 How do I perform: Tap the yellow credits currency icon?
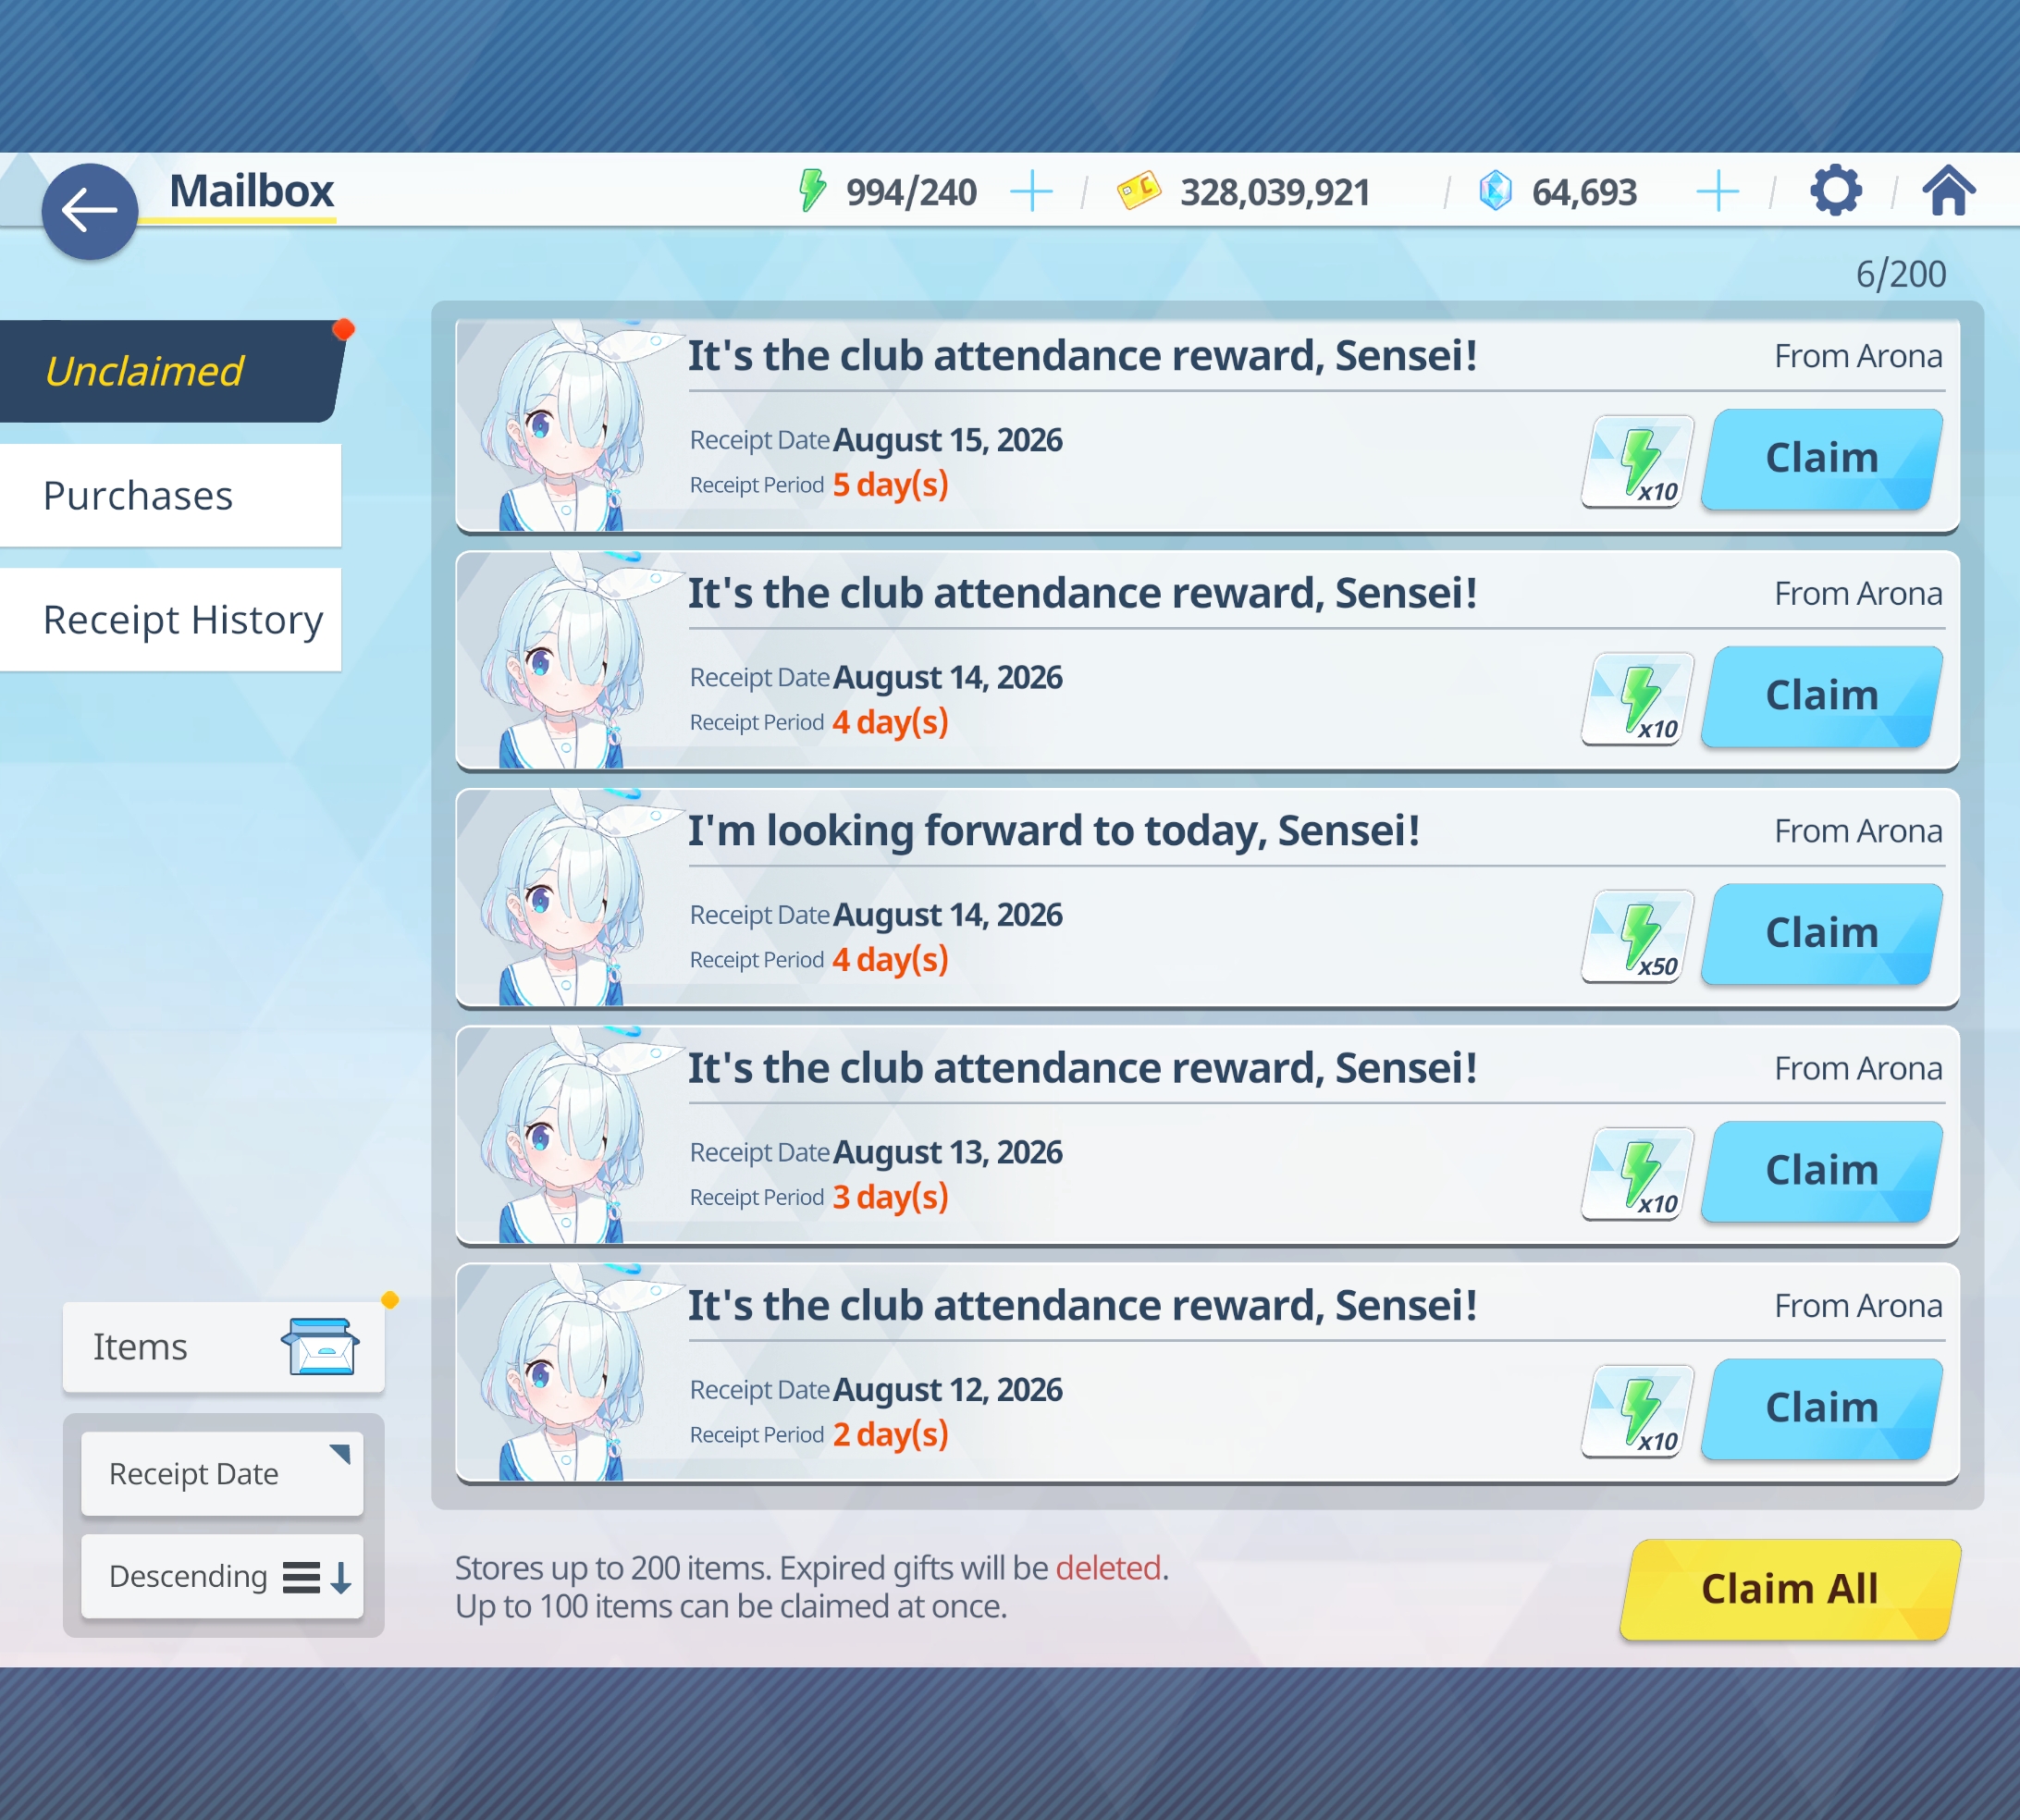pyautogui.click(x=1139, y=190)
